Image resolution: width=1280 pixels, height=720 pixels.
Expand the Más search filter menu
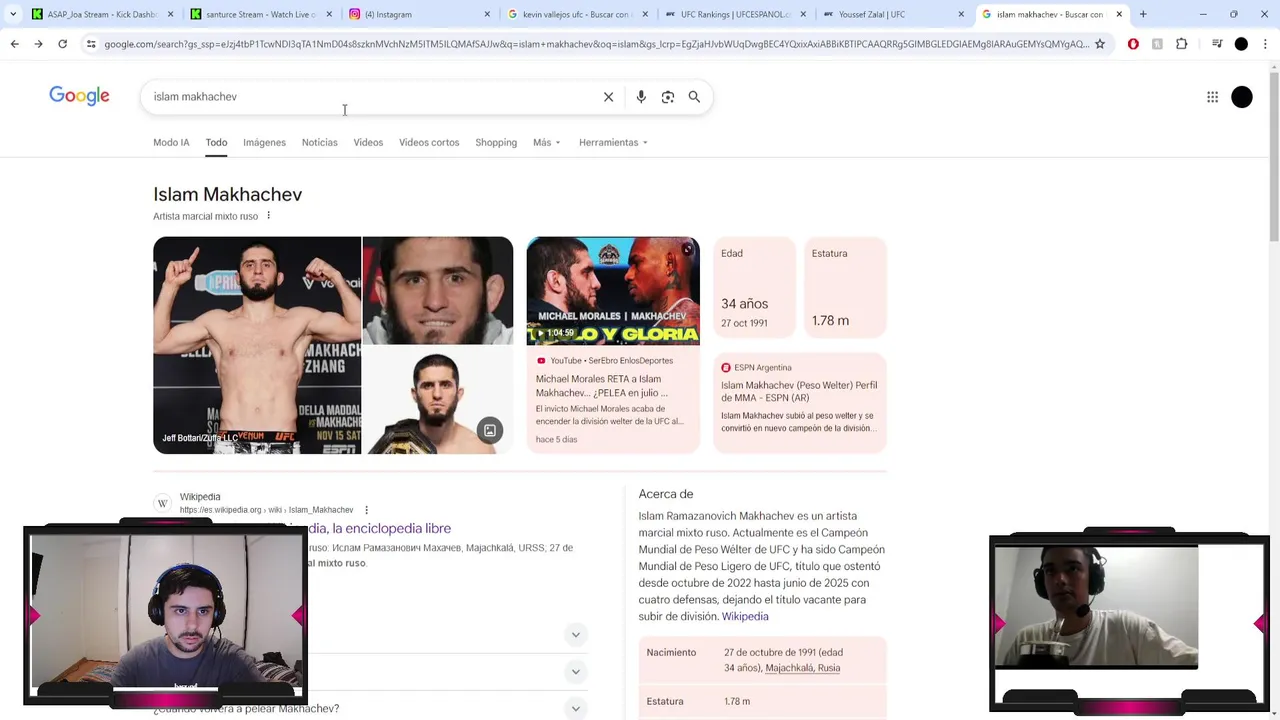[x=546, y=142]
